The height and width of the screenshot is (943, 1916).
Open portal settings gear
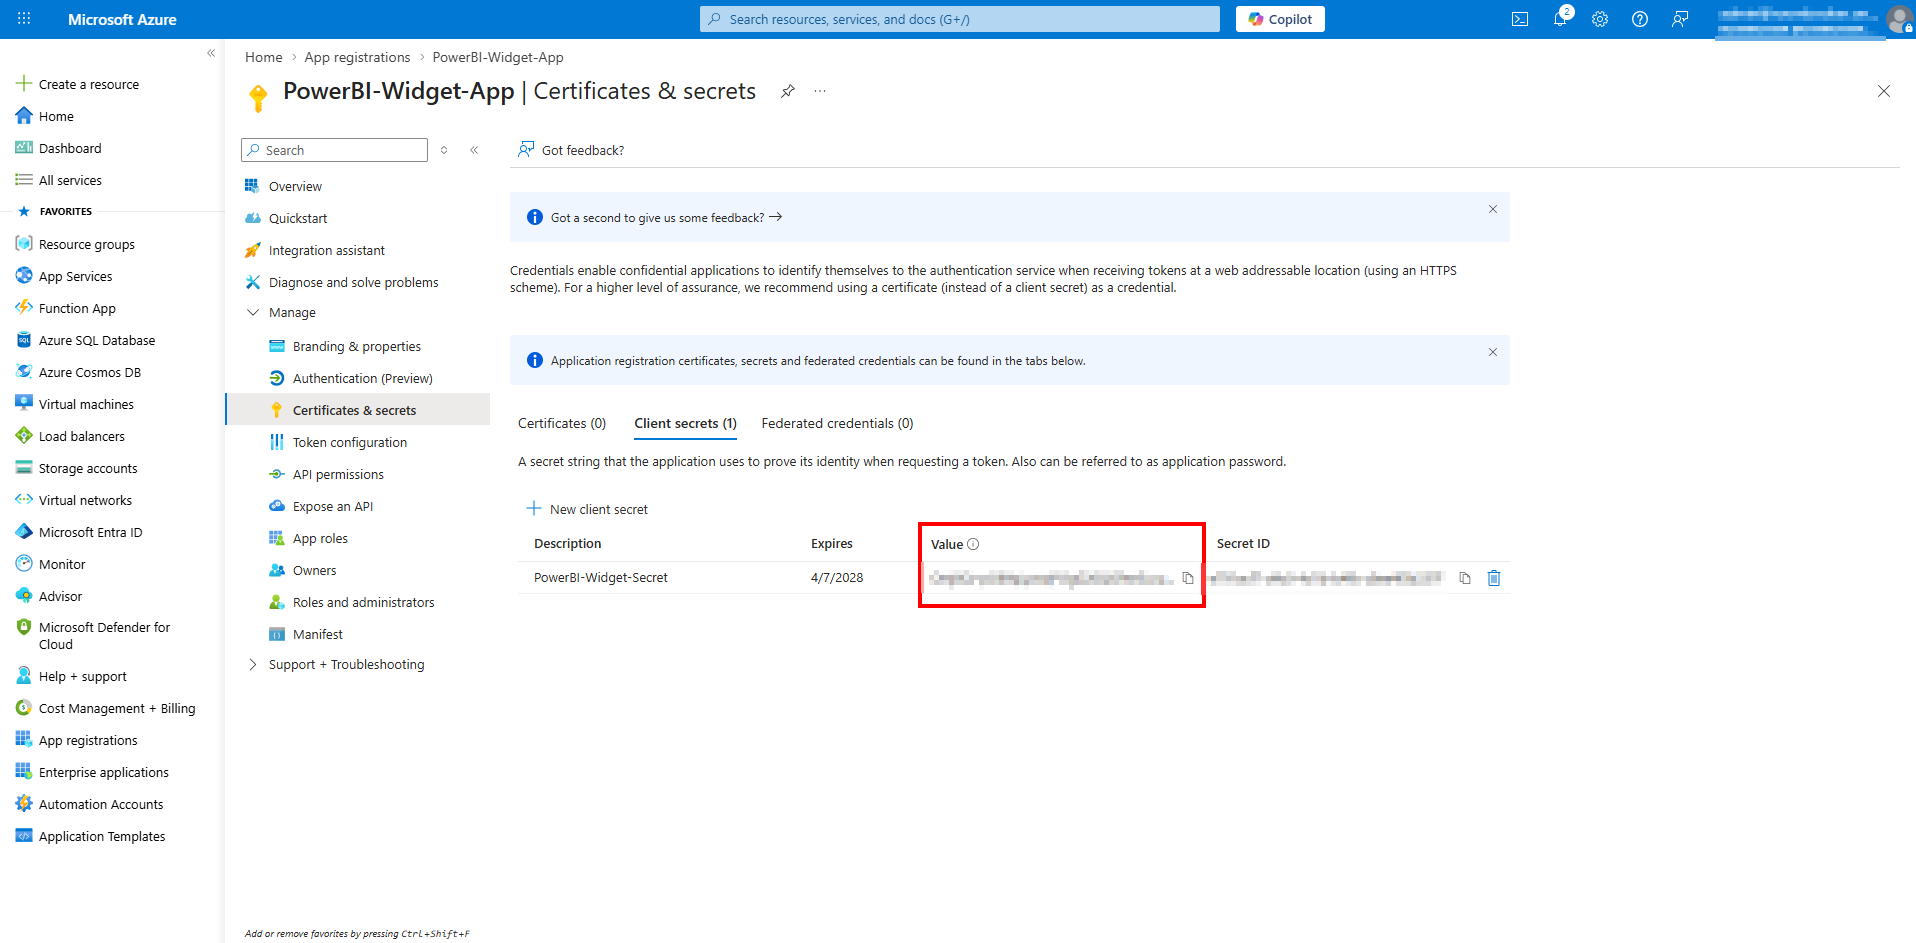1600,19
